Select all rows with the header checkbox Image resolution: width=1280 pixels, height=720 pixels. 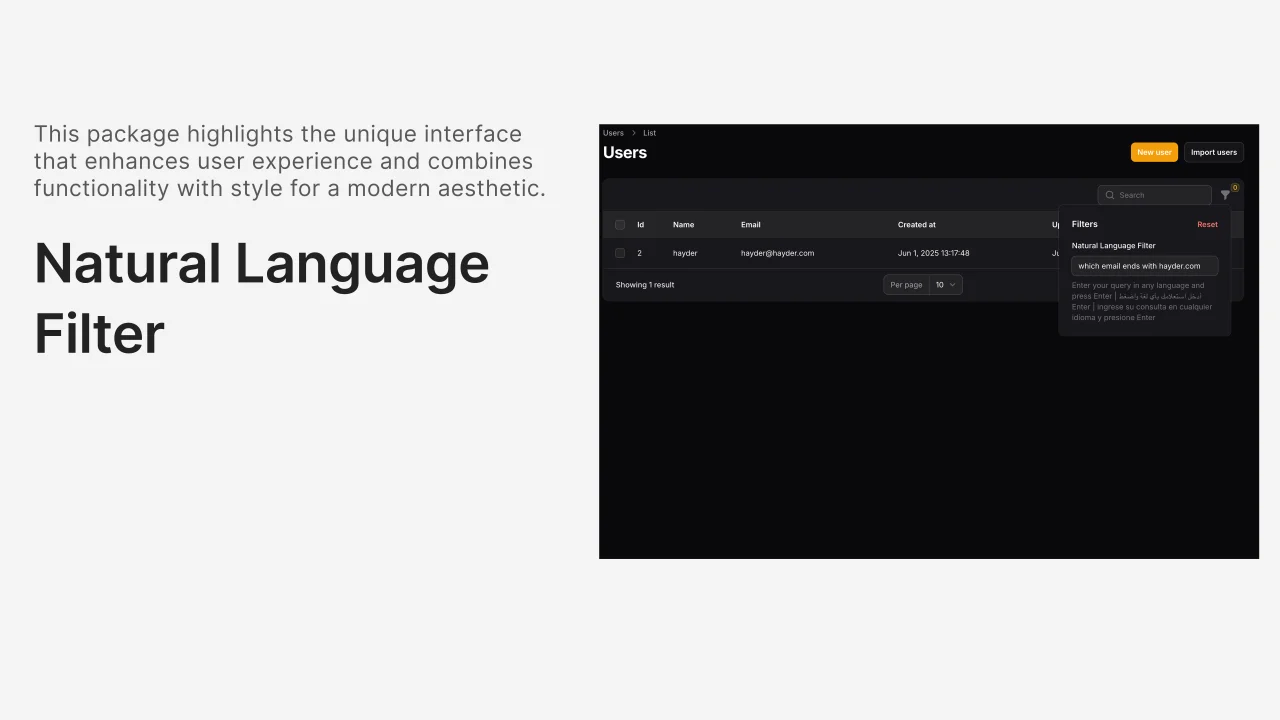click(x=619, y=224)
